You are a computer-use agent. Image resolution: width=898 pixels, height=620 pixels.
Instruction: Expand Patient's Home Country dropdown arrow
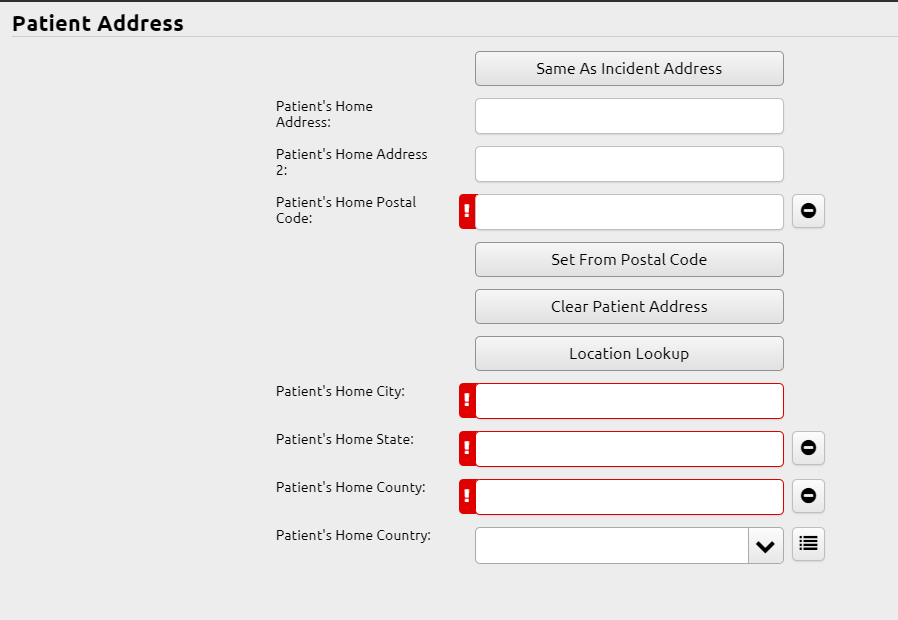pos(765,546)
